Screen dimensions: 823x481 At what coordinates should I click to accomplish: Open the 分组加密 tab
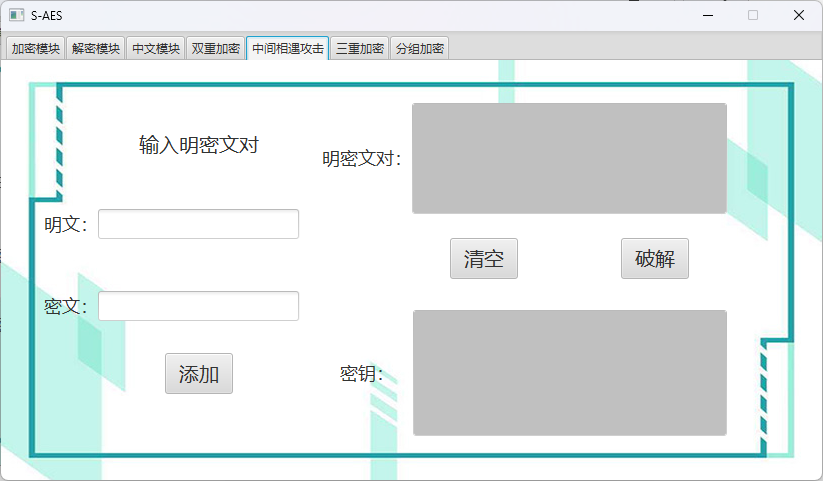(419, 48)
